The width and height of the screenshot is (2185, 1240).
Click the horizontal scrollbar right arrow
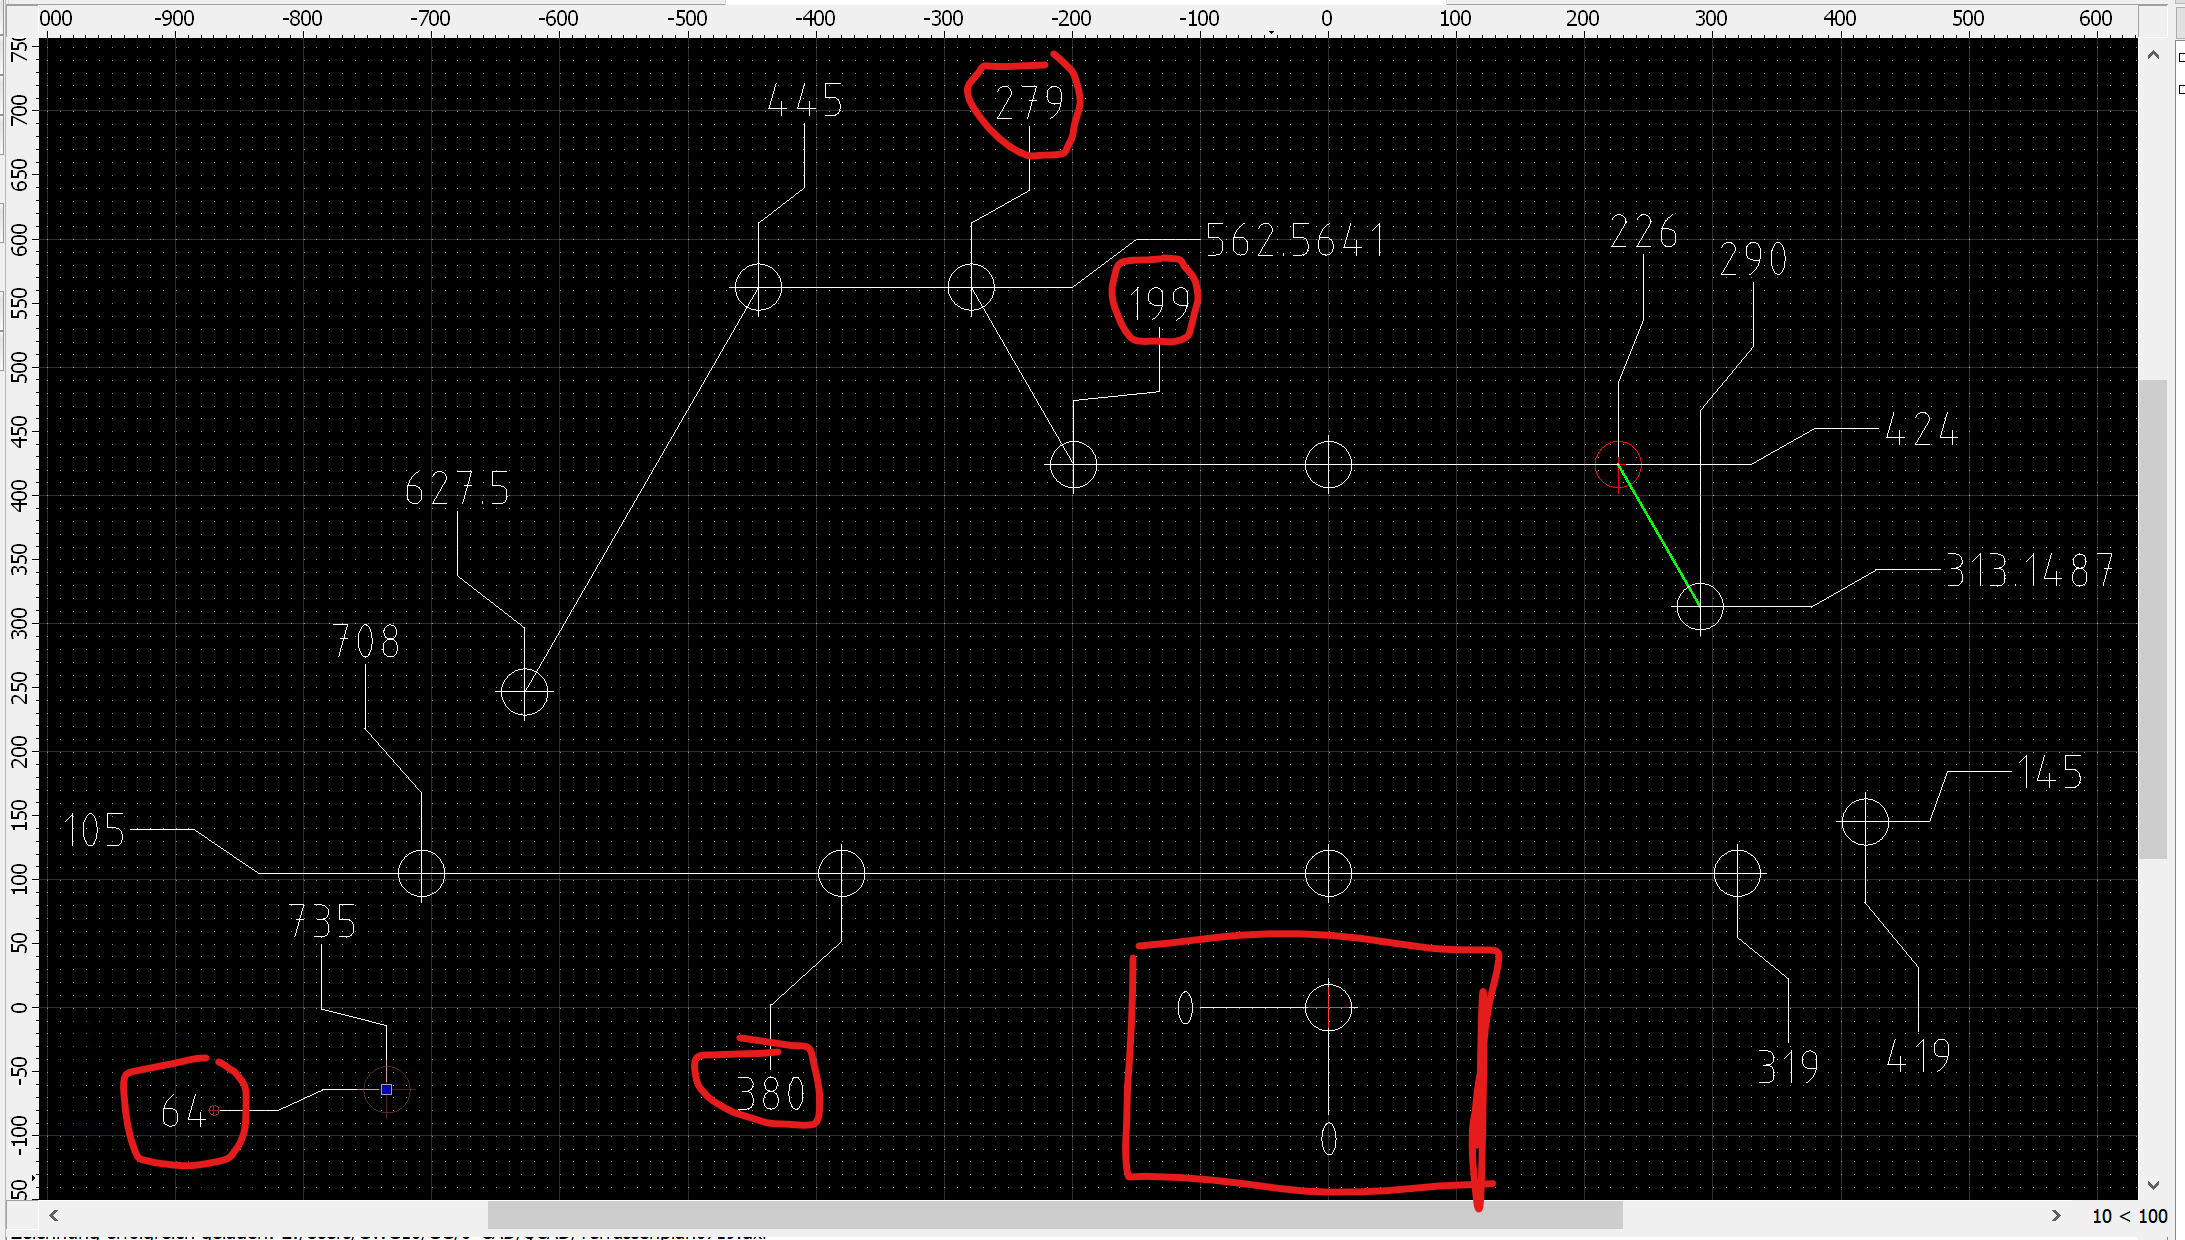[2056, 1215]
